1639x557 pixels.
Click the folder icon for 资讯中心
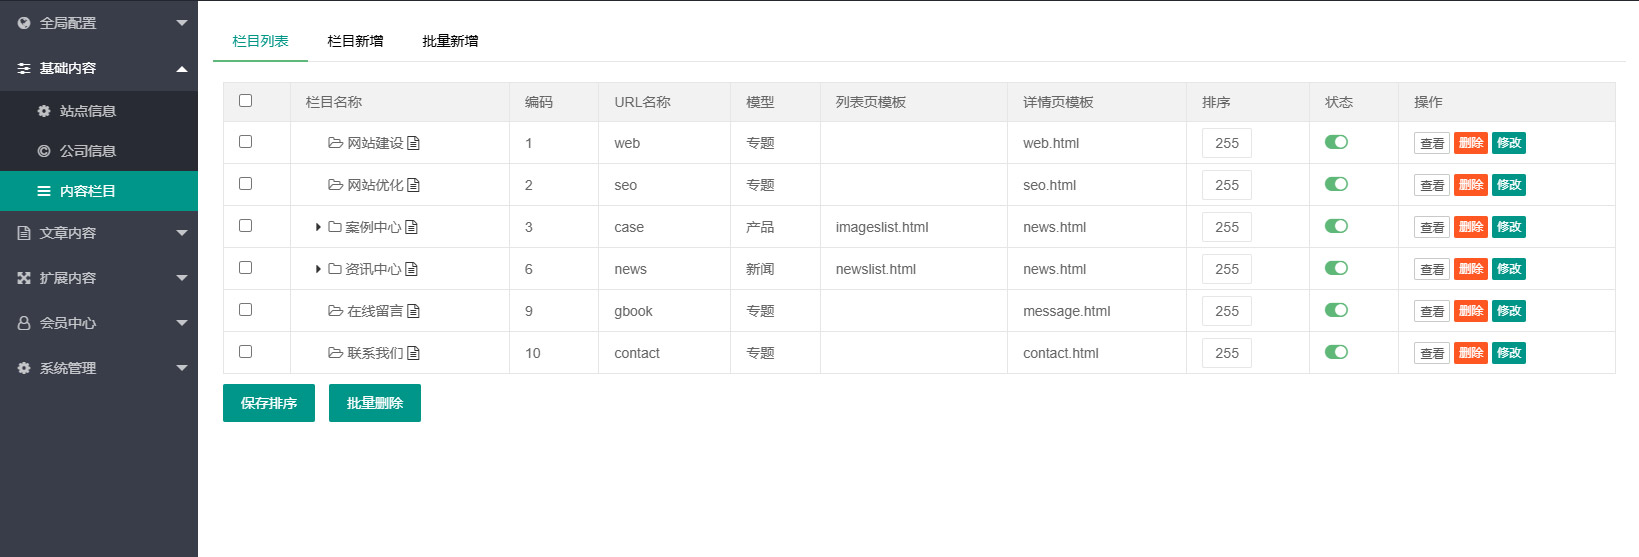click(335, 269)
